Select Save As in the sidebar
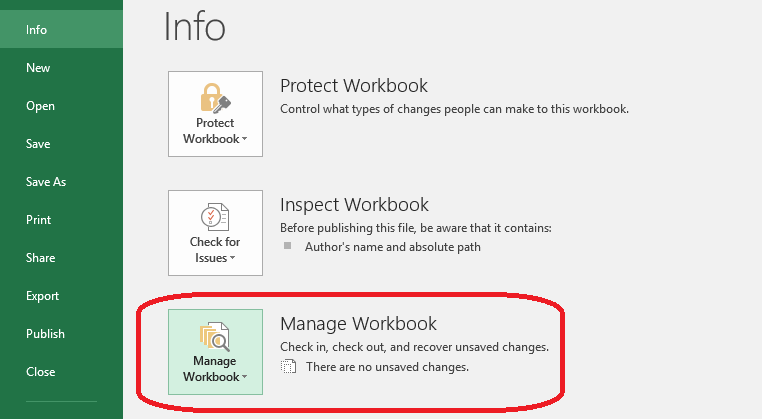Image resolution: width=762 pixels, height=419 pixels. [x=46, y=182]
